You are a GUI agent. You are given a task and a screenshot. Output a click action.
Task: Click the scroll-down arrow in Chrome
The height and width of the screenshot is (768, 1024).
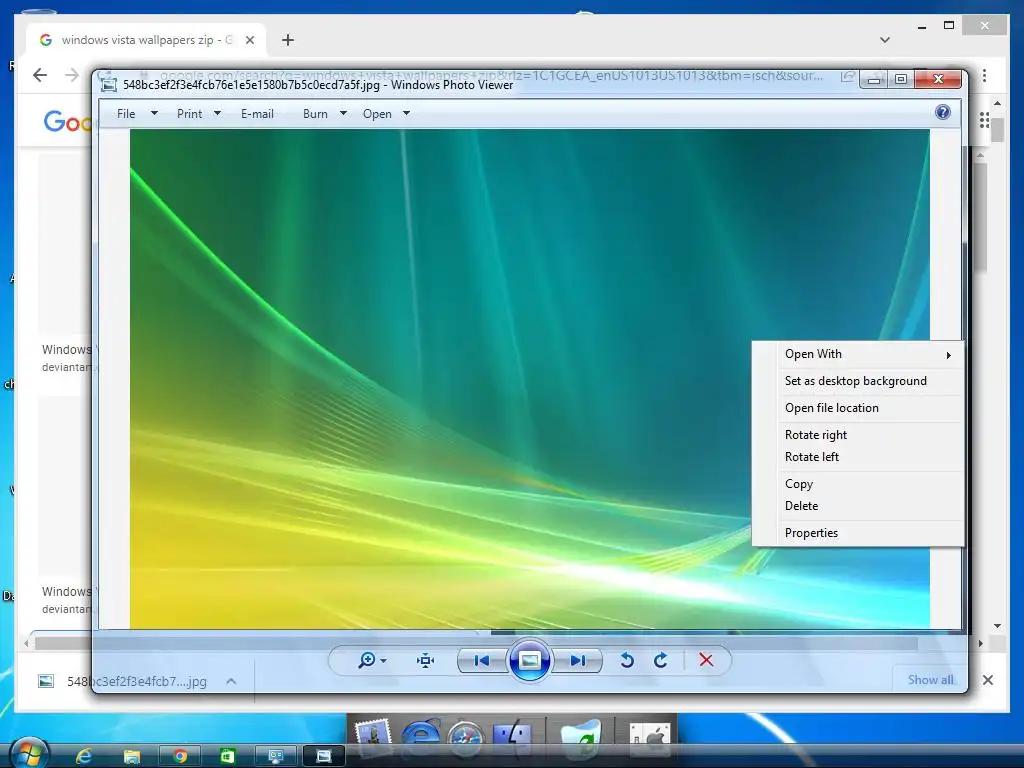coord(997,626)
